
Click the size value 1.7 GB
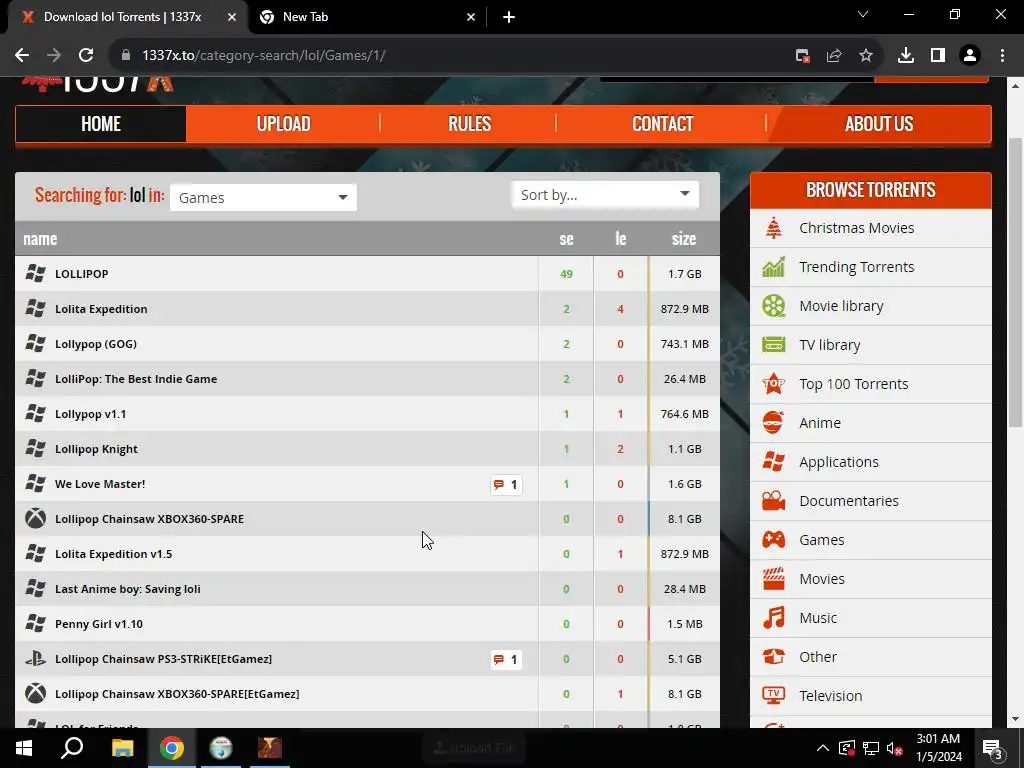coord(684,274)
